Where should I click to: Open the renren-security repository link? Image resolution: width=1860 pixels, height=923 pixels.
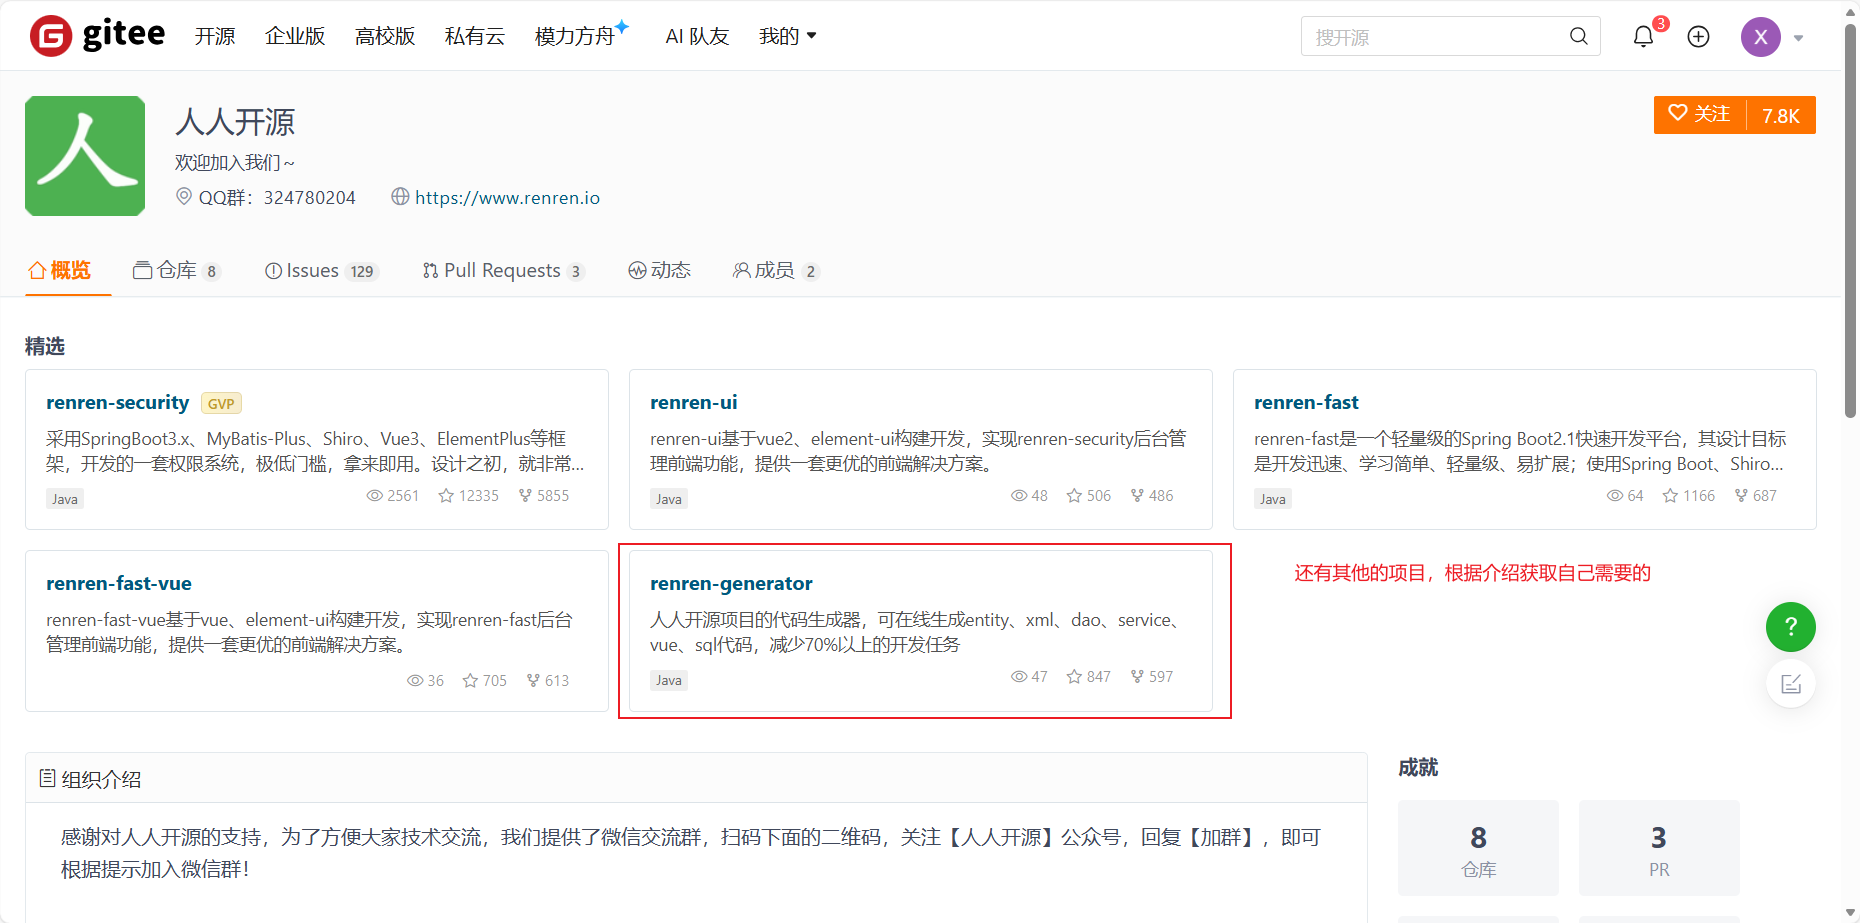coord(117,402)
